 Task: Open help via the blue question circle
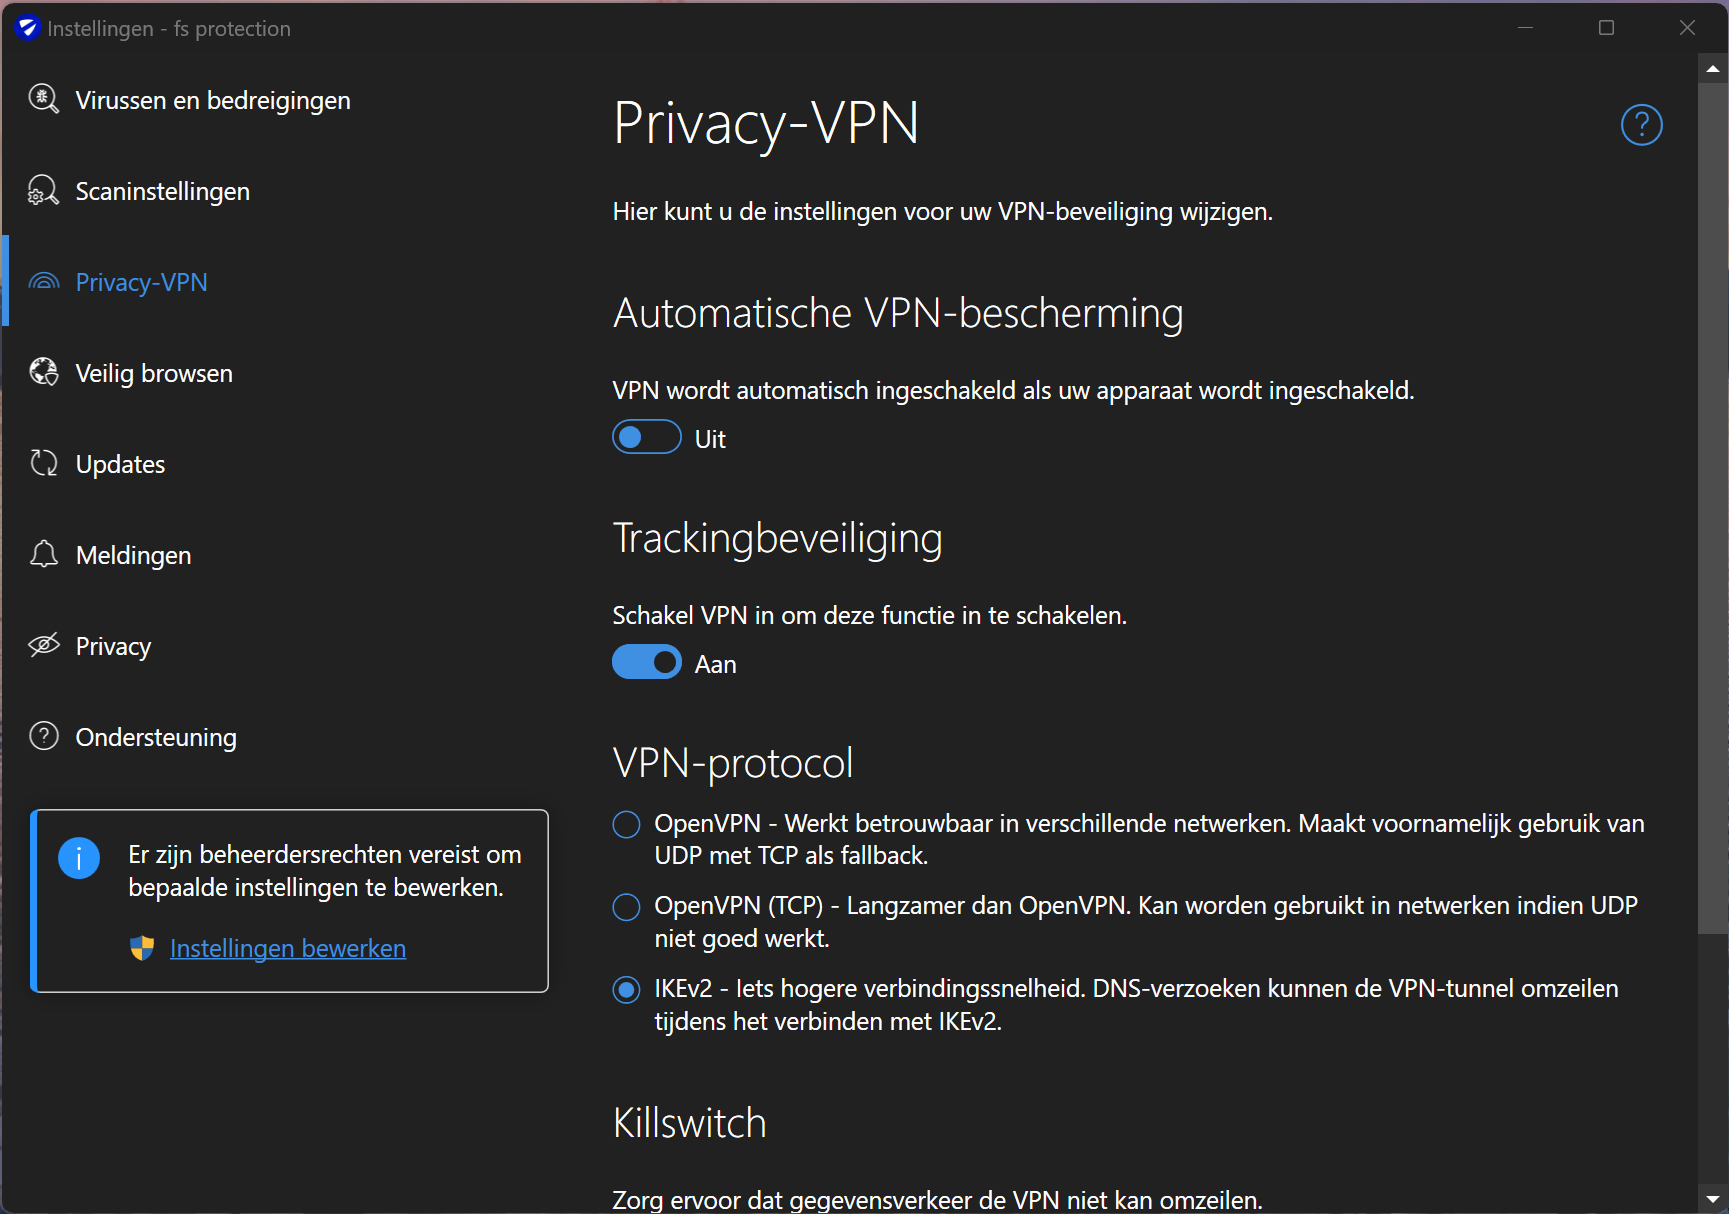pyautogui.click(x=1641, y=125)
